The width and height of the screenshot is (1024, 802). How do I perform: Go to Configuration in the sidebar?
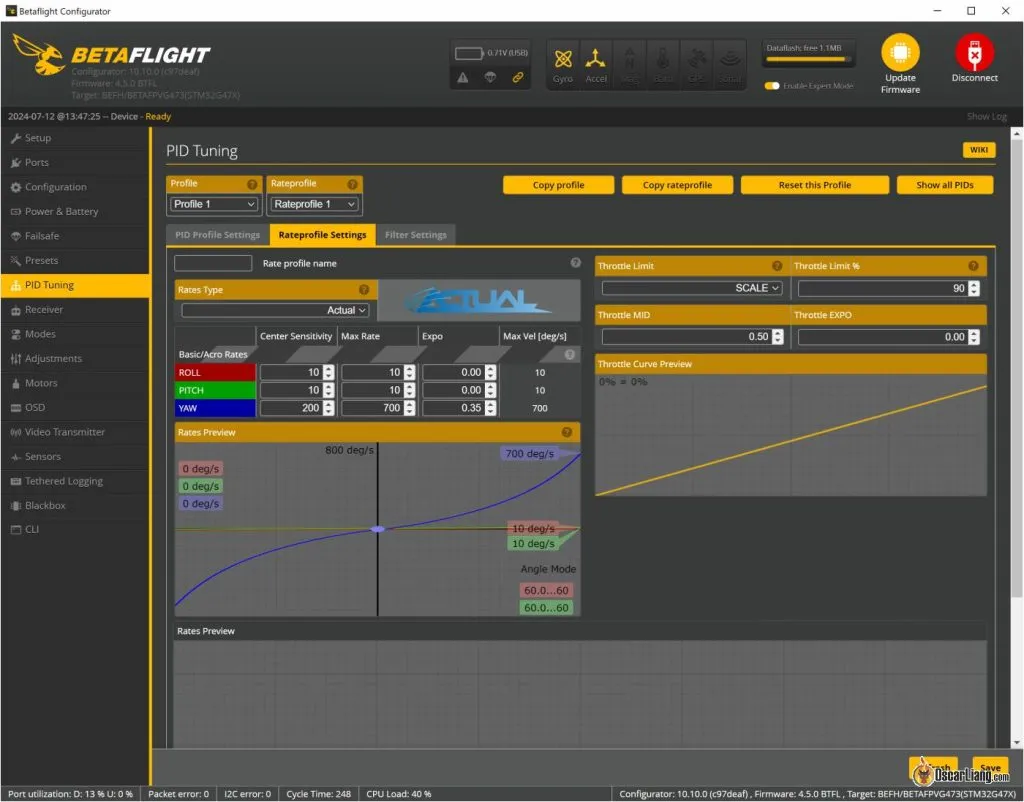point(75,187)
